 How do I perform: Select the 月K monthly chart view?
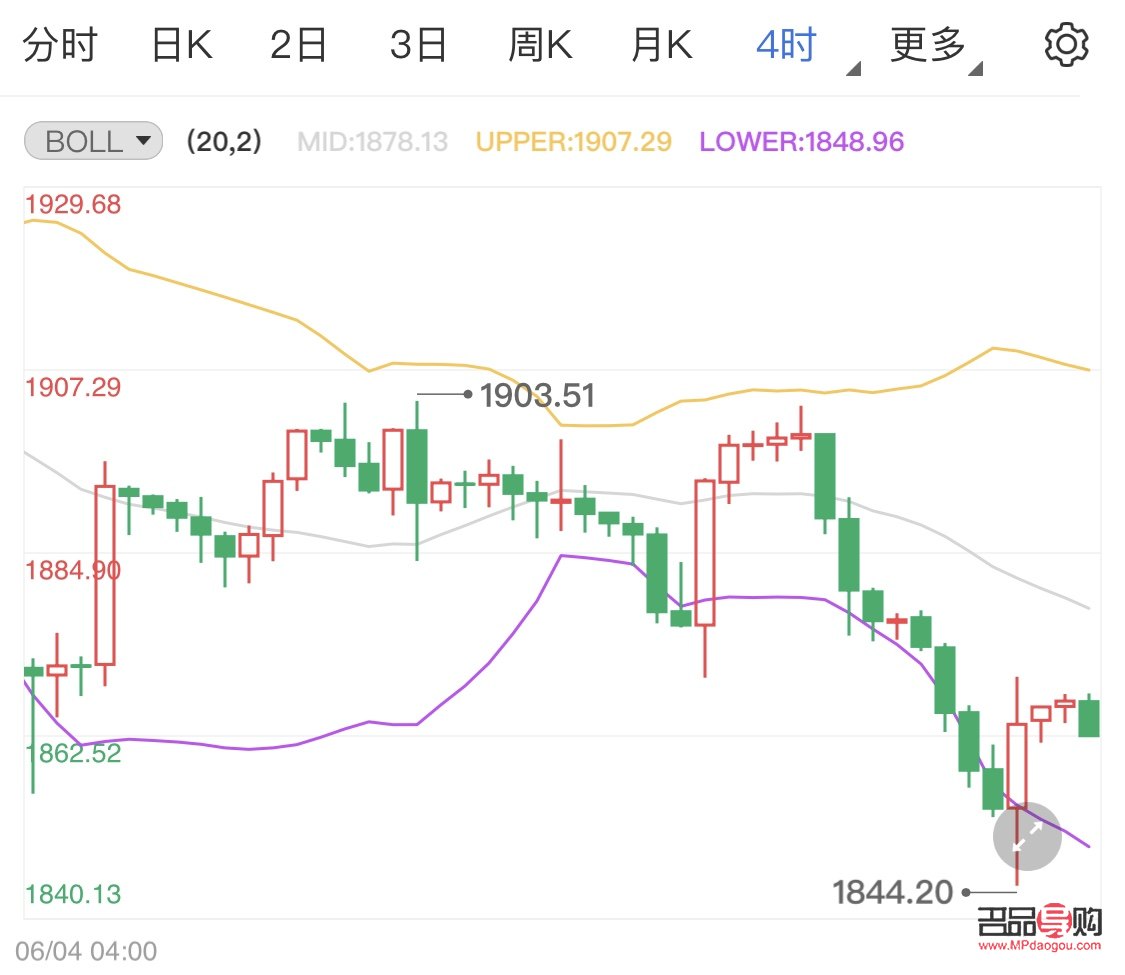point(659,43)
